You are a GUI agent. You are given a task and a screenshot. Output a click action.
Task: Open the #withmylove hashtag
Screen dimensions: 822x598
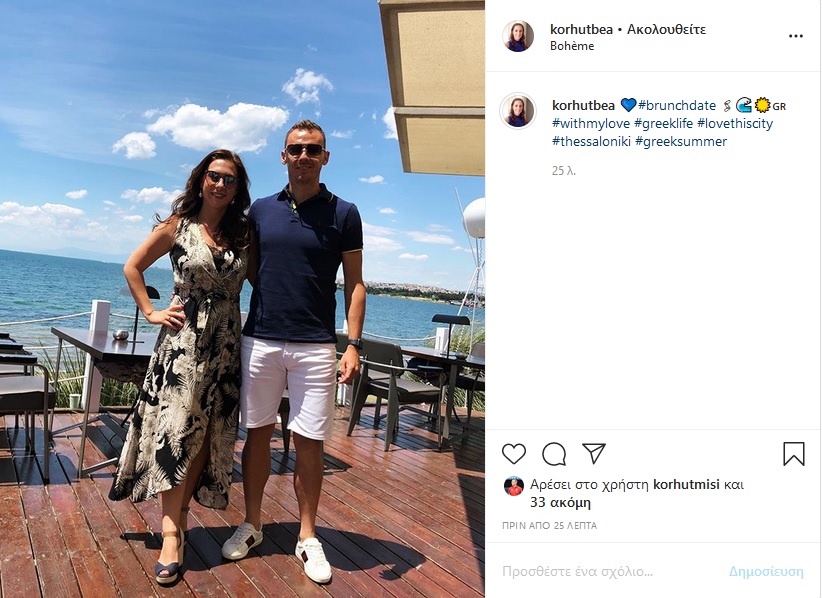pos(591,124)
